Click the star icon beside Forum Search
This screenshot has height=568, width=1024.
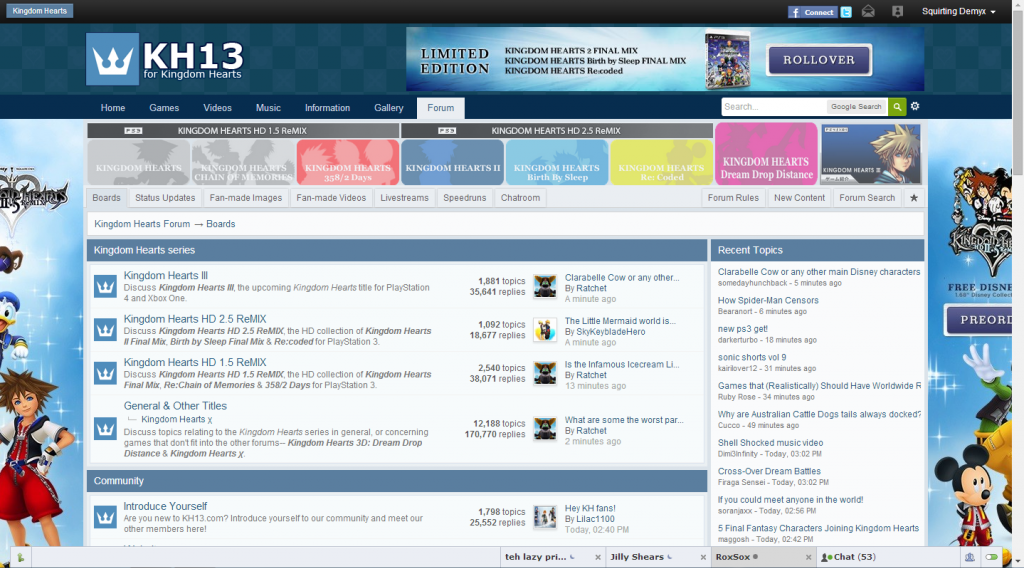click(x=913, y=198)
